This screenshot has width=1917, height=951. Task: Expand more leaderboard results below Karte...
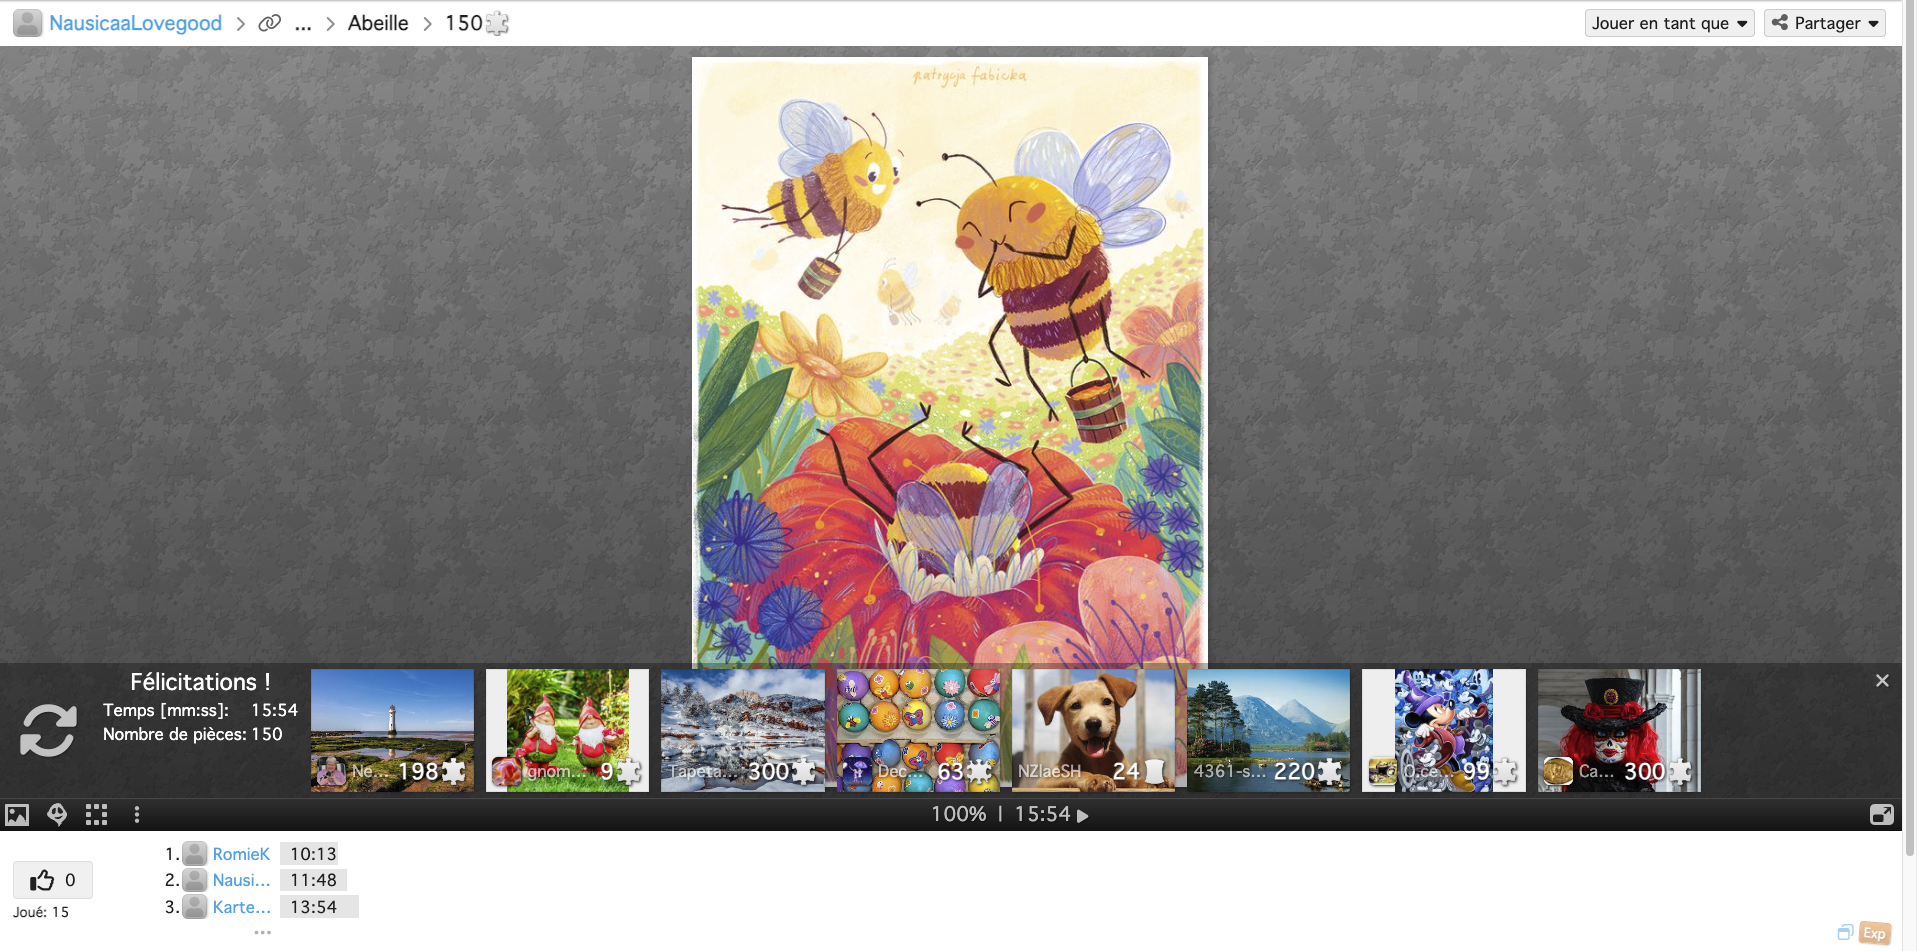(x=262, y=932)
